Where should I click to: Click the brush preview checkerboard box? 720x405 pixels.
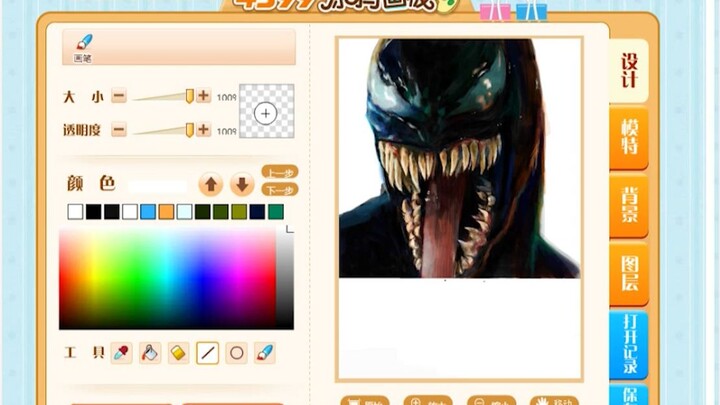tap(266, 111)
